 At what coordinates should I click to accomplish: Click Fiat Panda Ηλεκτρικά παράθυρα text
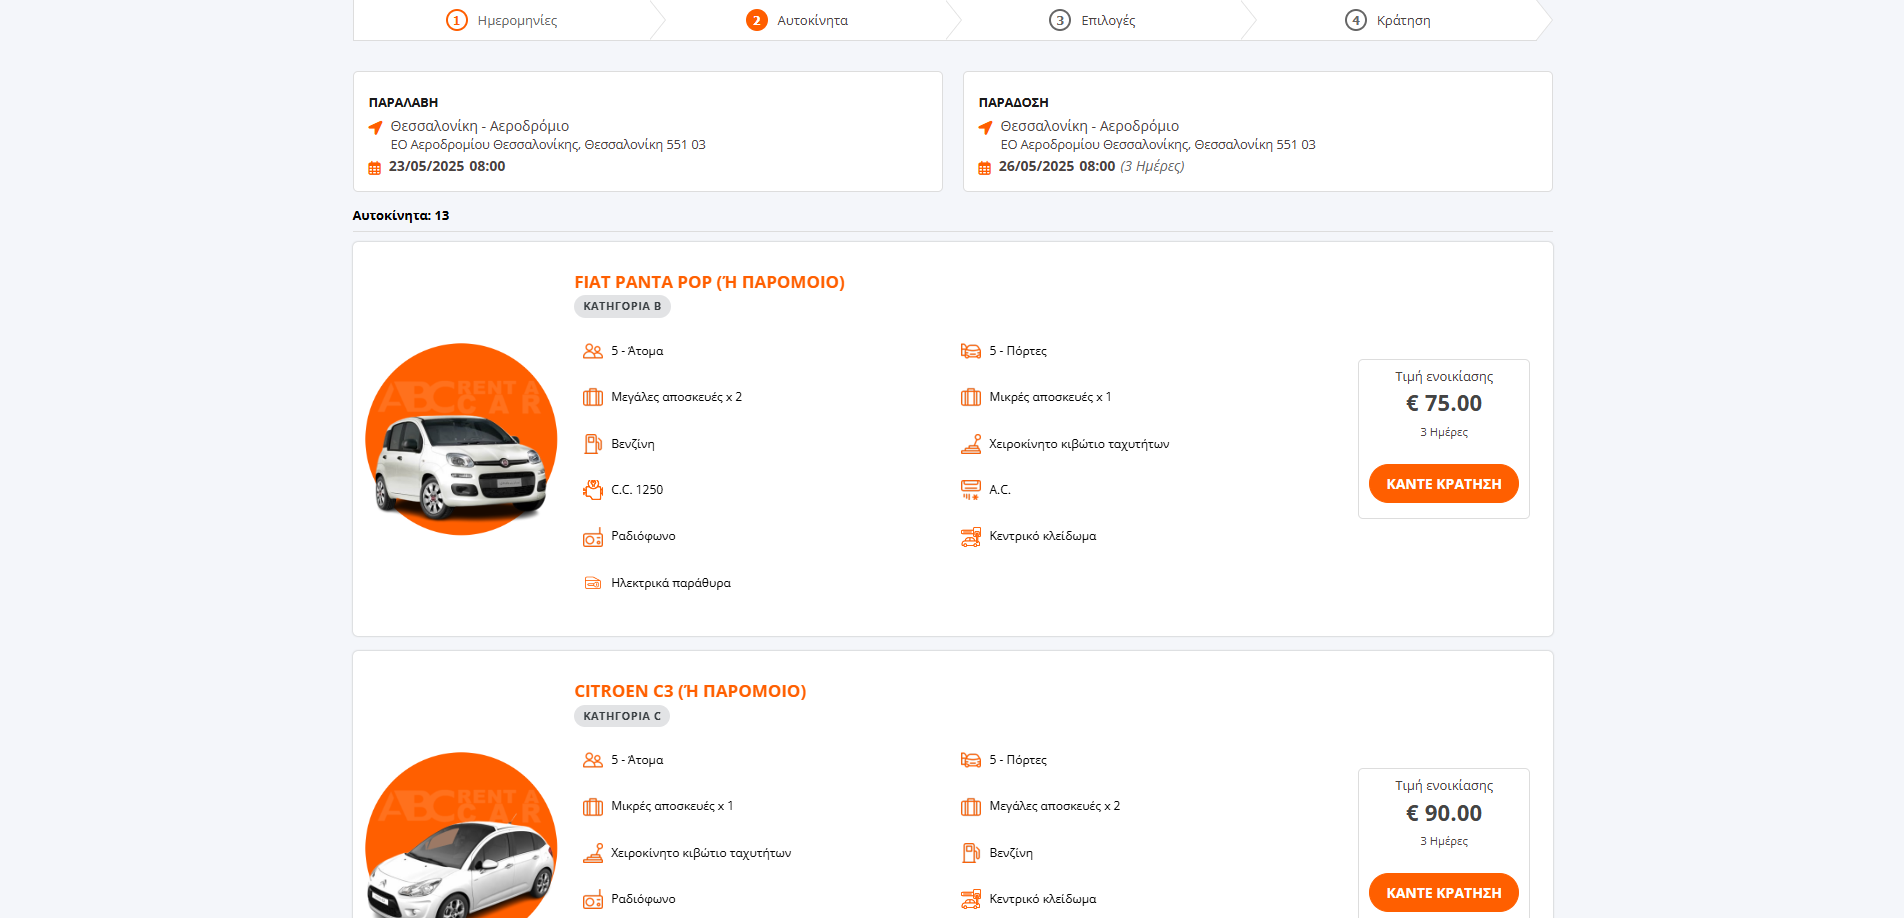click(x=671, y=583)
